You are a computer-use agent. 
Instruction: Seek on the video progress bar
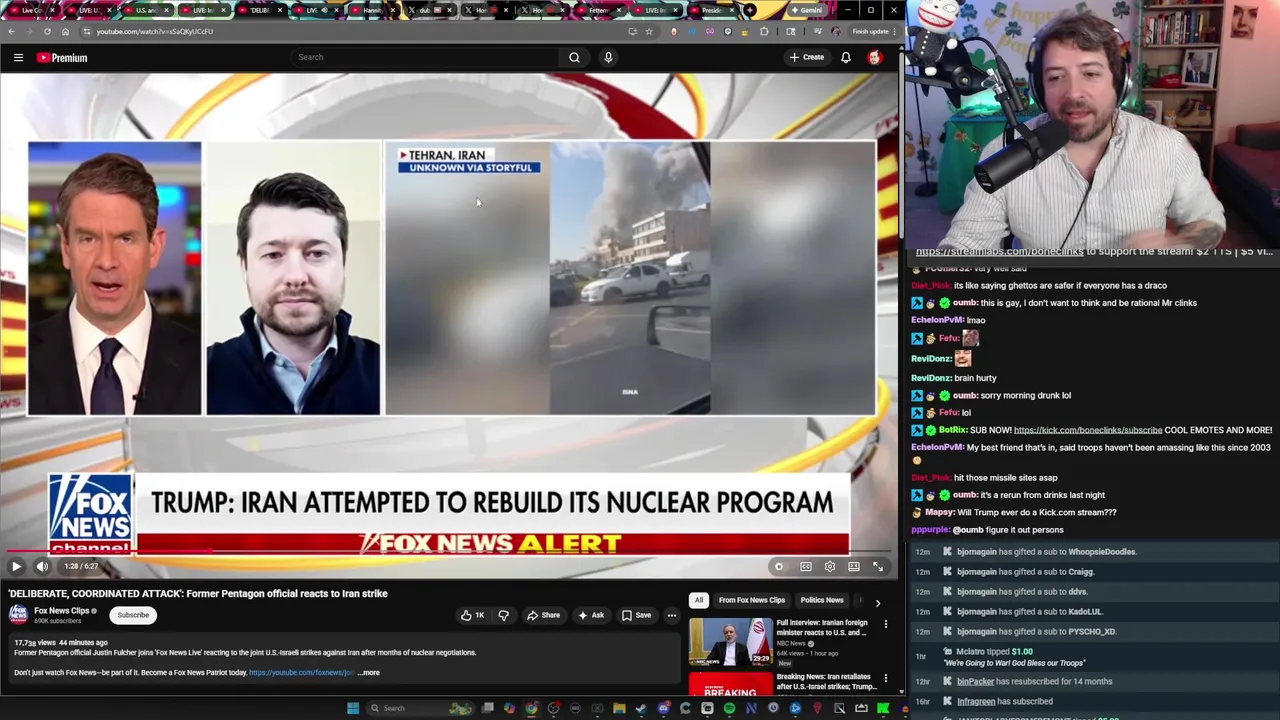click(x=449, y=551)
